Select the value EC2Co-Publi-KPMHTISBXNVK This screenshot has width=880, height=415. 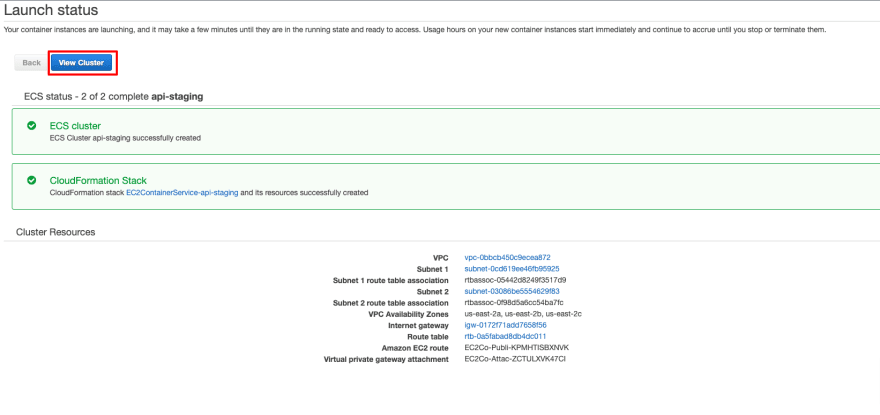click(517, 348)
